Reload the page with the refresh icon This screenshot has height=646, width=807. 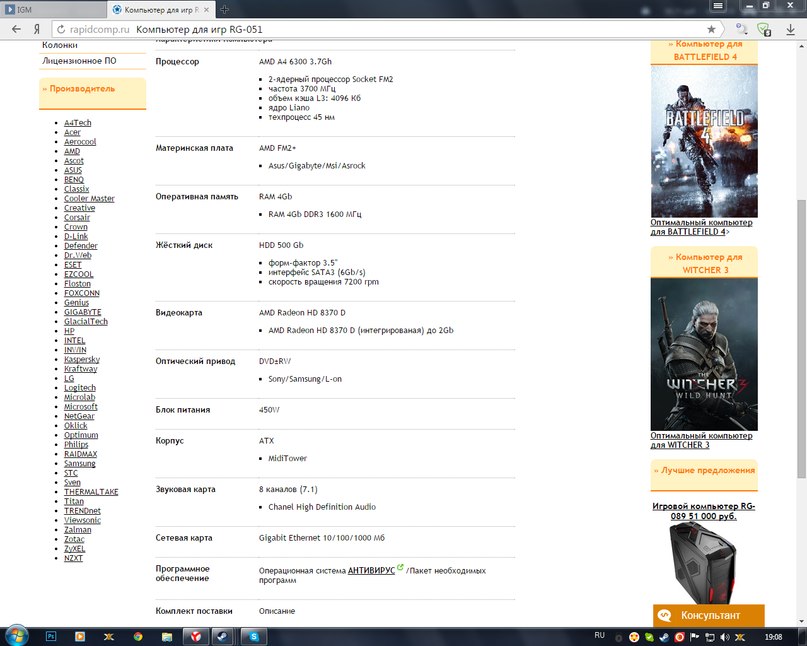coord(61,29)
